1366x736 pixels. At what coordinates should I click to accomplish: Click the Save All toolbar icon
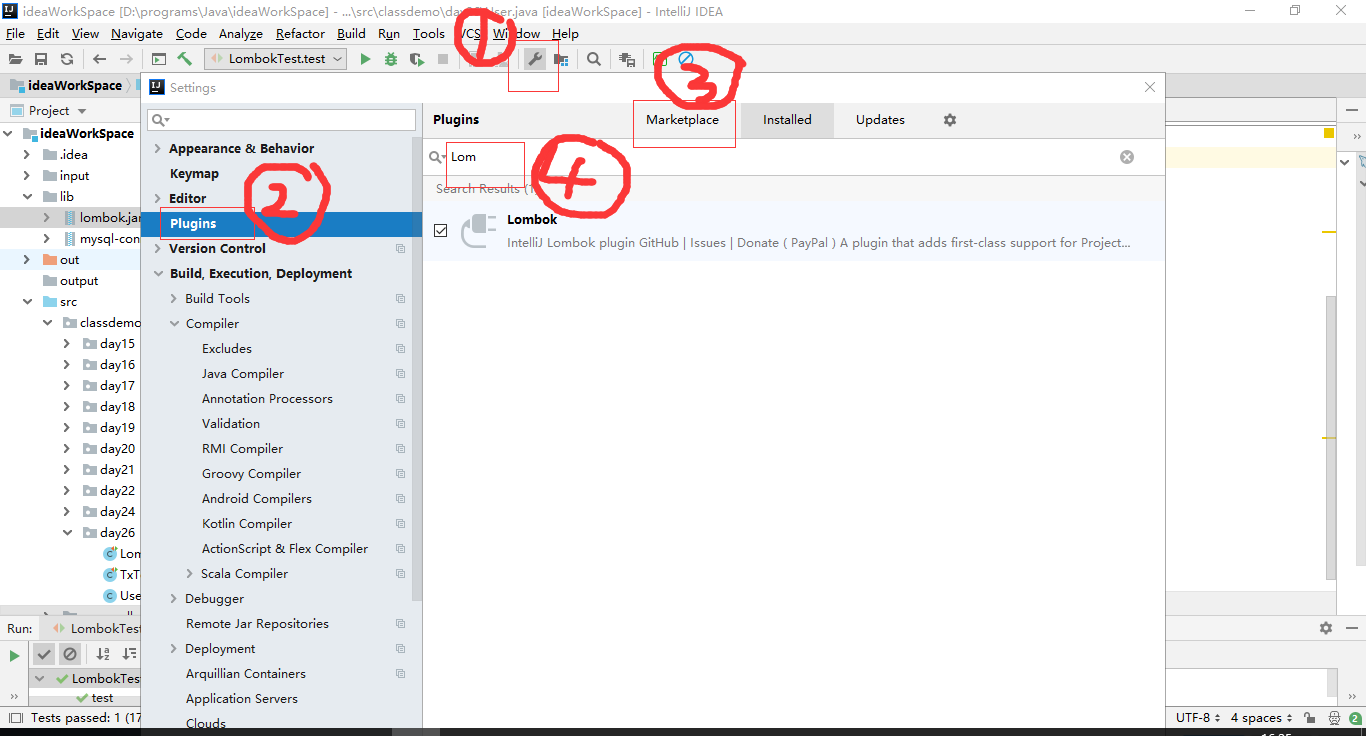coord(41,59)
